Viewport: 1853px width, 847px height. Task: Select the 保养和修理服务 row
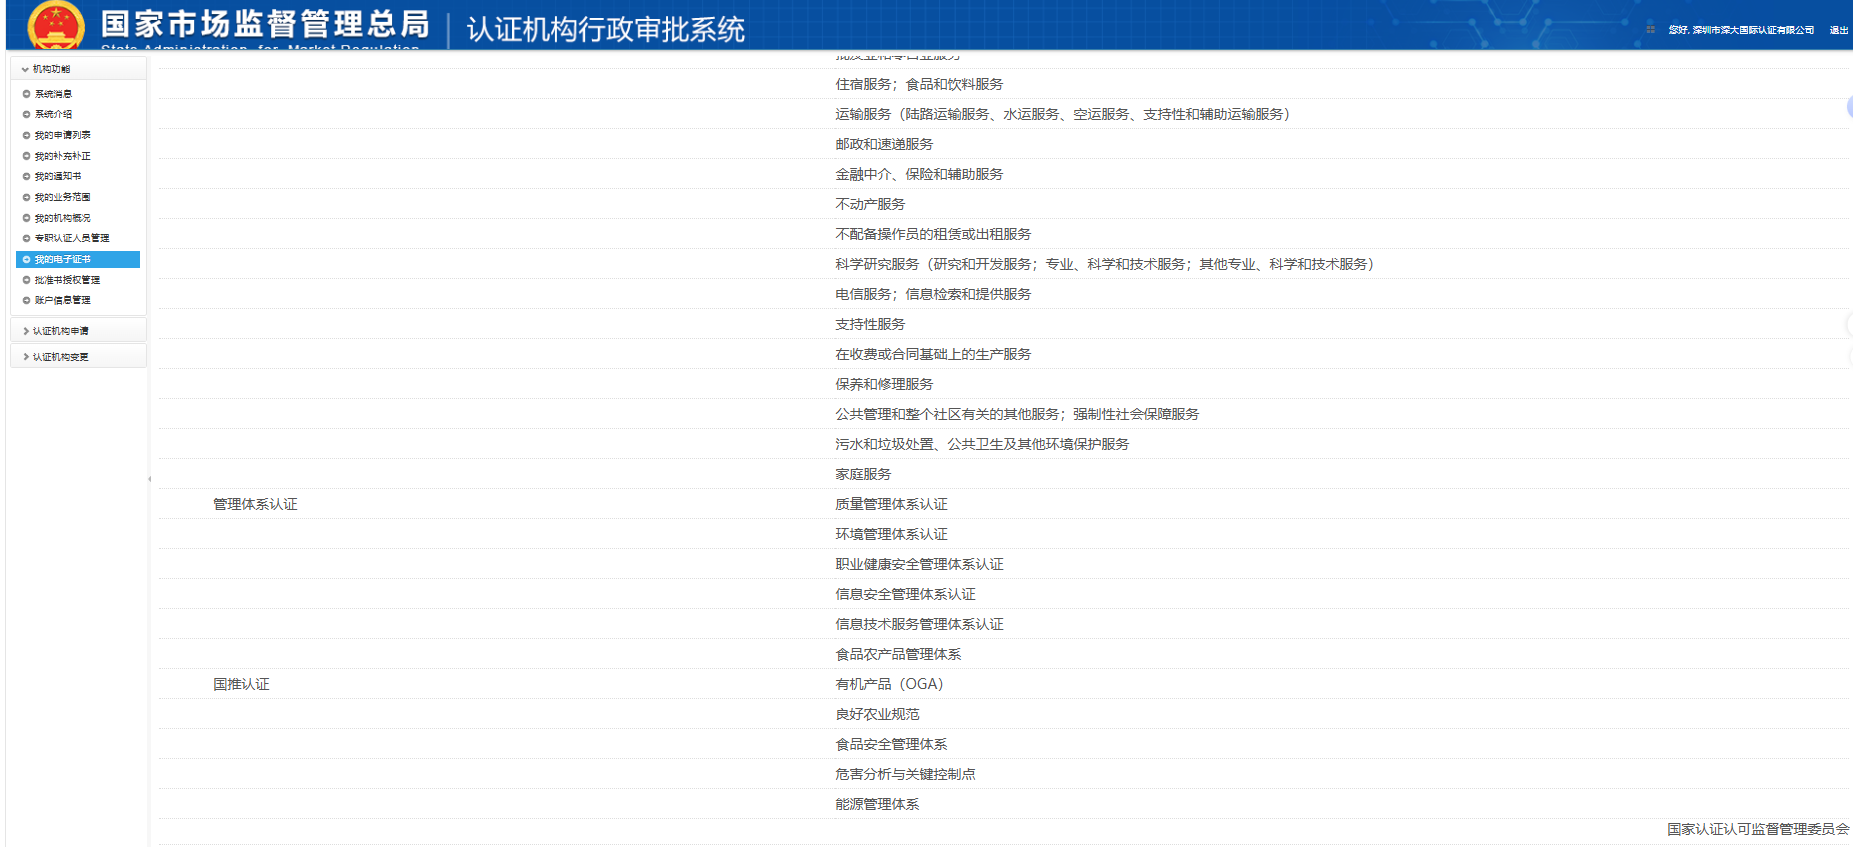1003,384
